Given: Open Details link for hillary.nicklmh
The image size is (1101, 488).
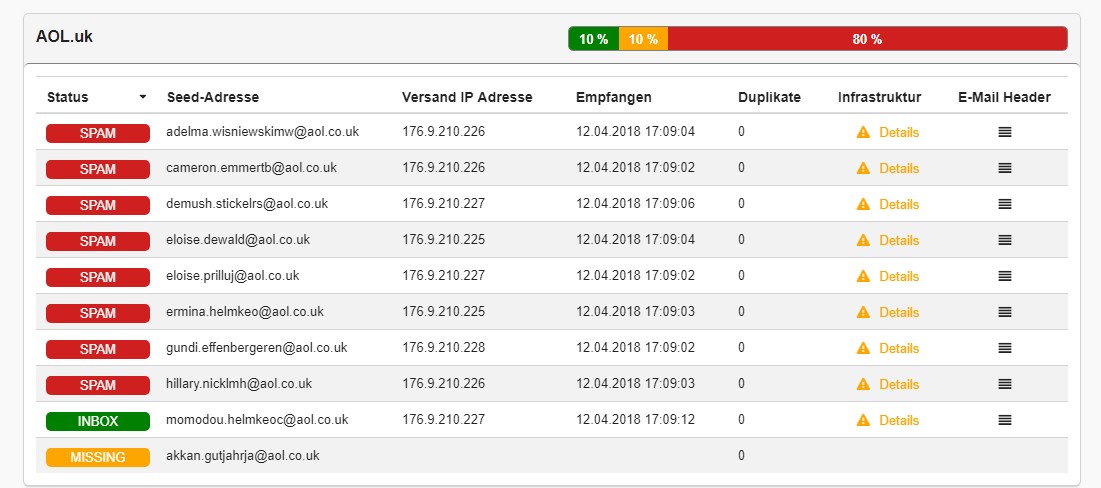Looking at the screenshot, I should pyautogui.click(x=899, y=384).
